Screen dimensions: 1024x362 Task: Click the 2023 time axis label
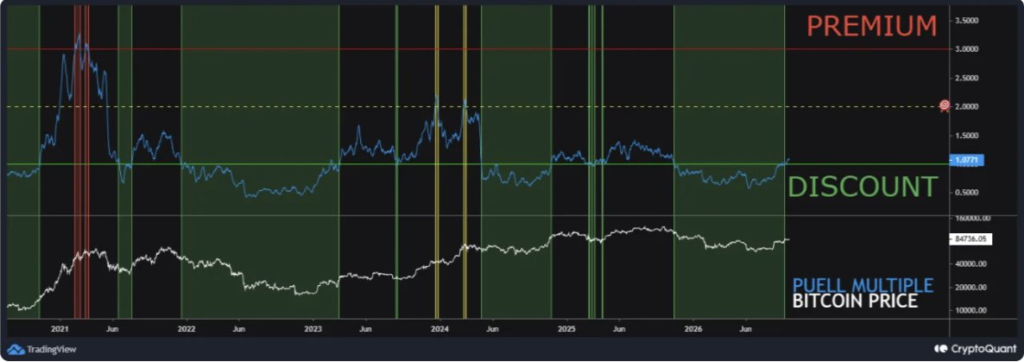(x=313, y=329)
